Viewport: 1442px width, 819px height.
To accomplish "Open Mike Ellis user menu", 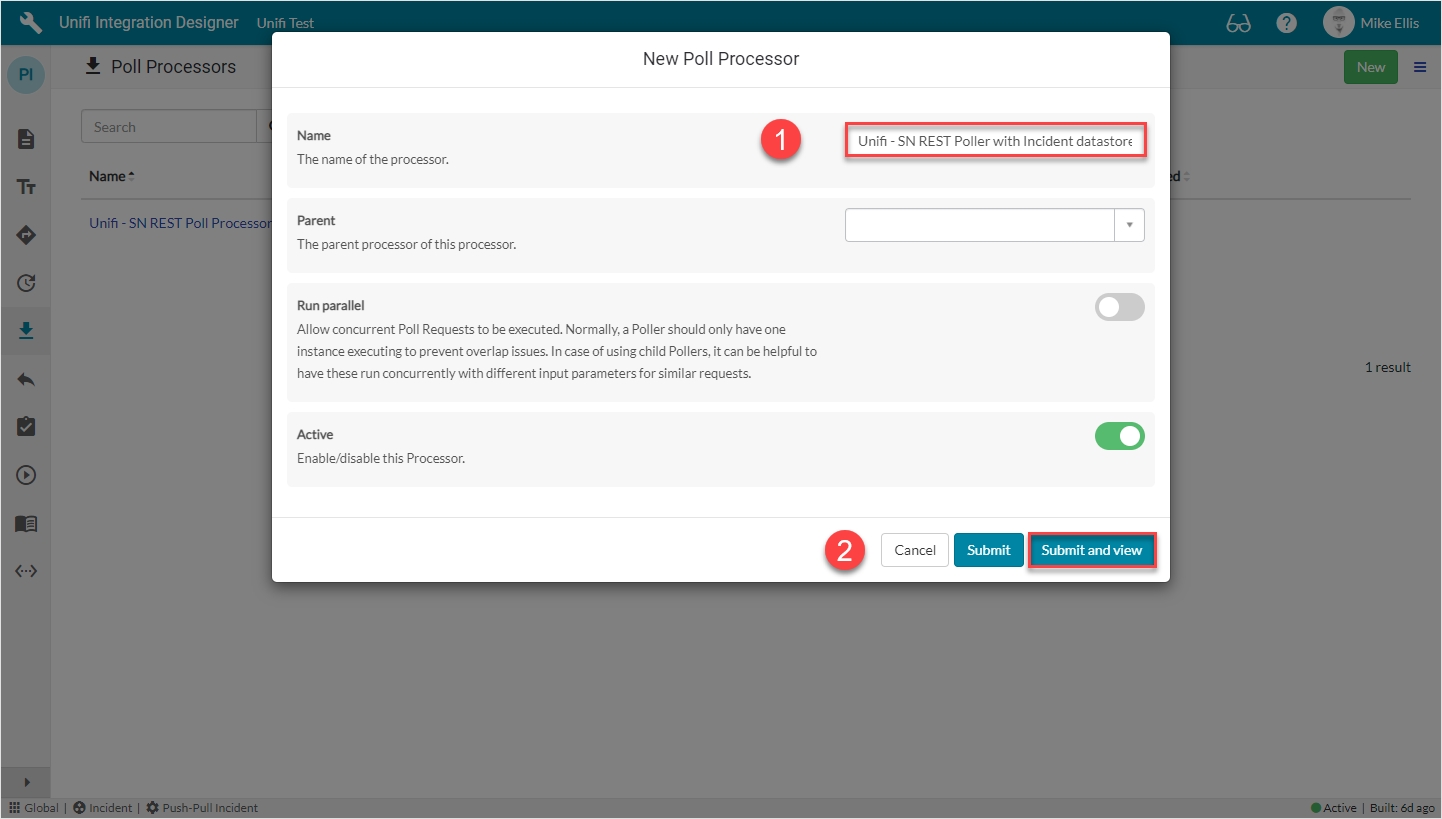I will point(1370,23).
